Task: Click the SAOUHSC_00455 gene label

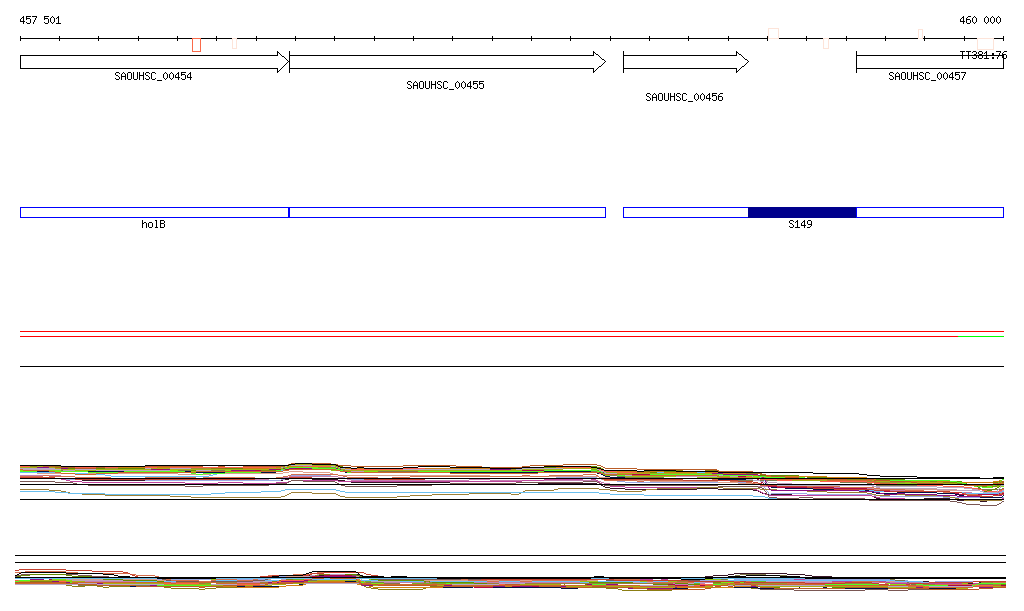Action: click(x=445, y=86)
